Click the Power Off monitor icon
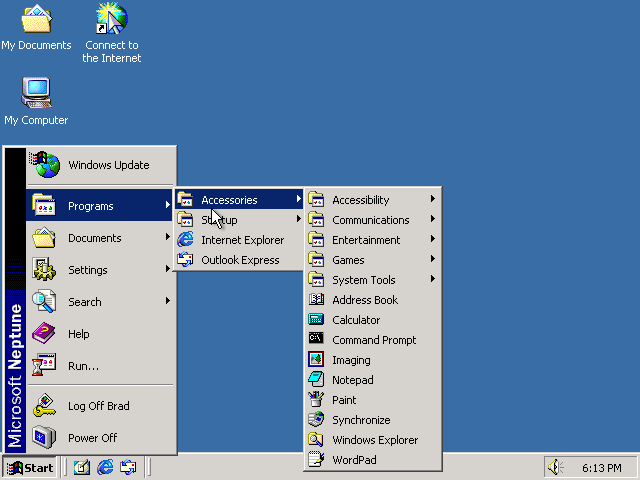 tap(44, 437)
